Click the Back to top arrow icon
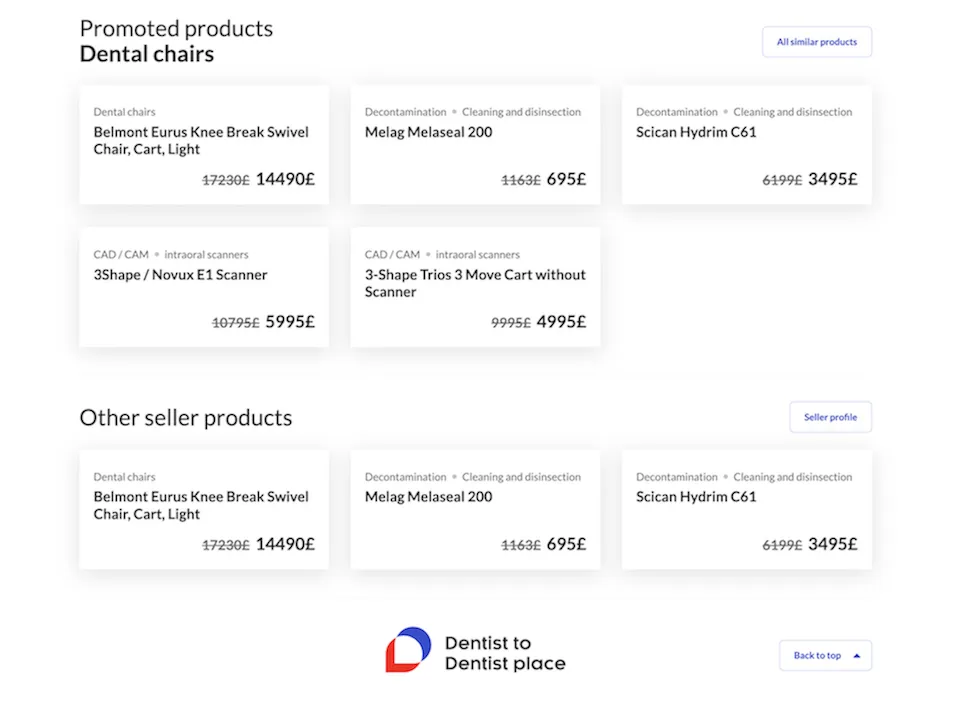This screenshot has height=710, width=977. (x=857, y=656)
